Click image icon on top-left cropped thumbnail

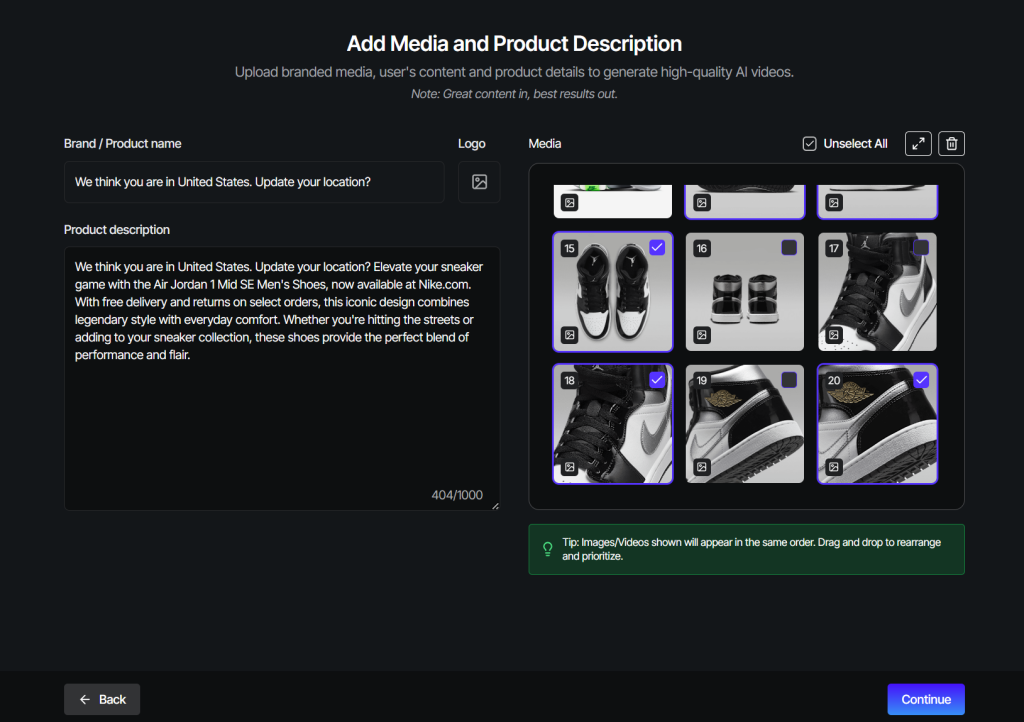[x=569, y=203]
